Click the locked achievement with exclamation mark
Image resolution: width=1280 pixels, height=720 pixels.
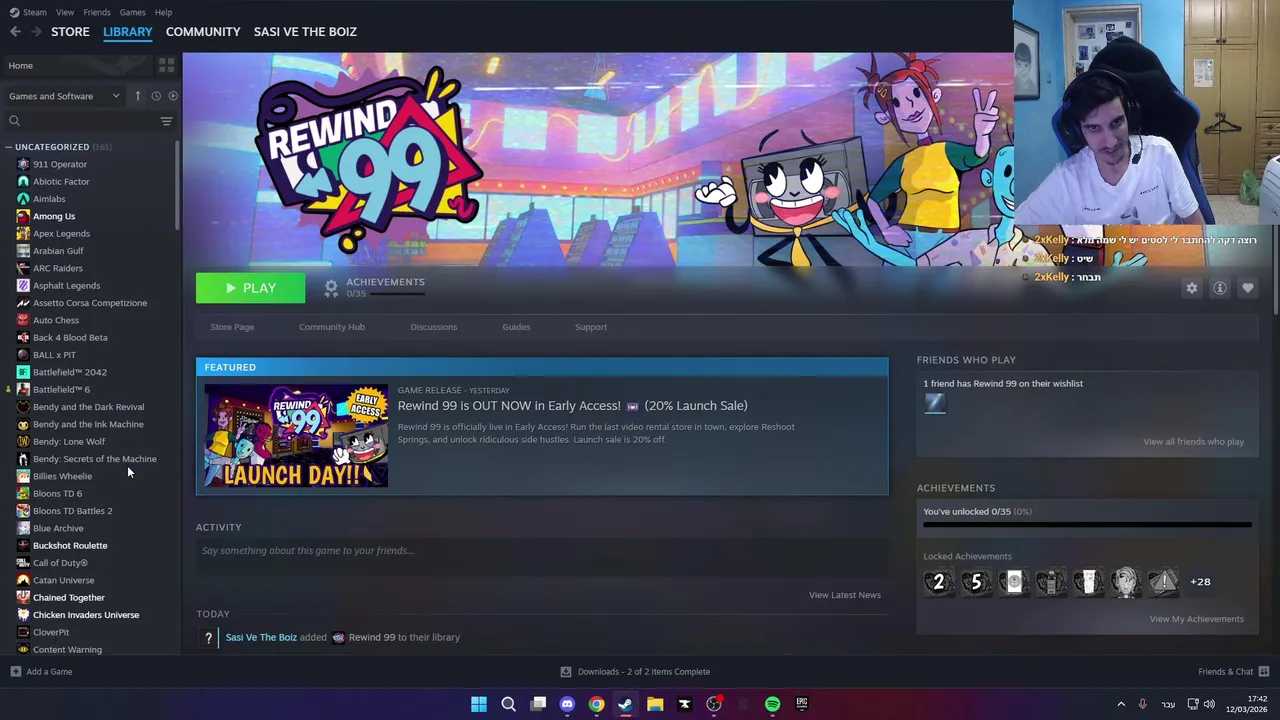[x=1163, y=581]
